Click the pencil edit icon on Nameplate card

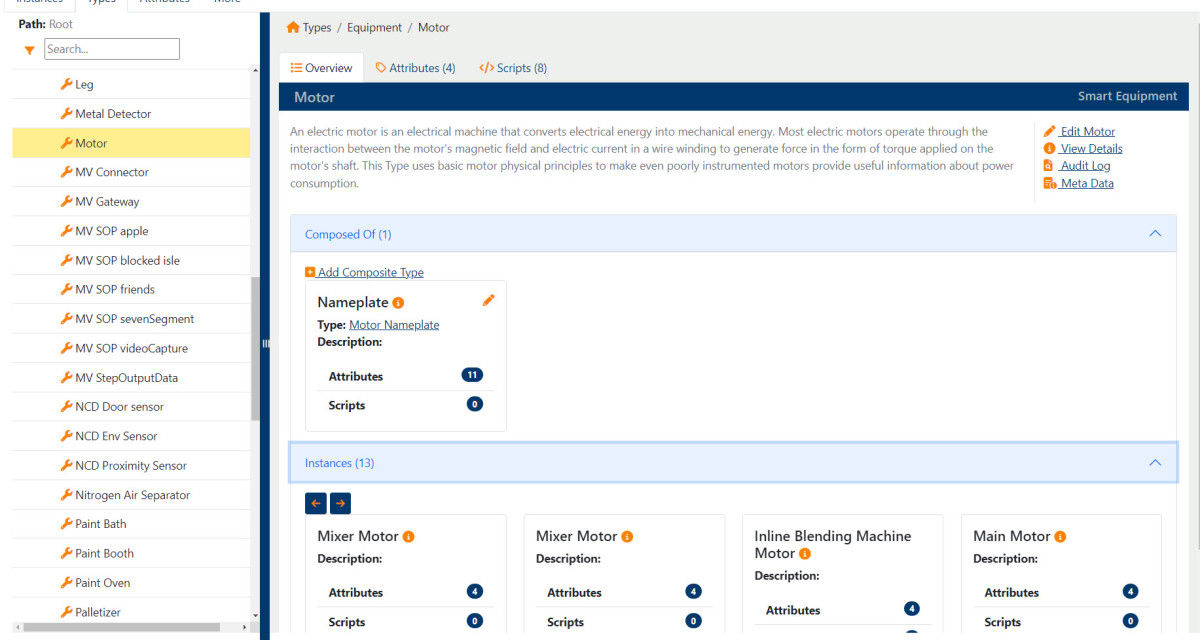489,299
